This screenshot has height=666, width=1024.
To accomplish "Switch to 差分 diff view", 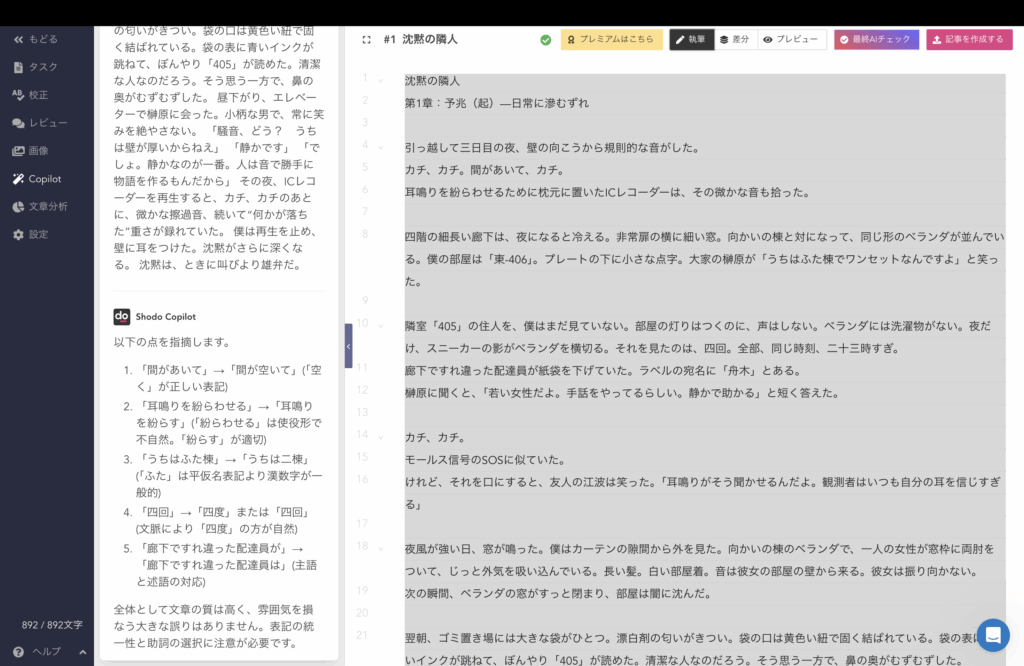I will pyautogui.click(x=734, y=40).
